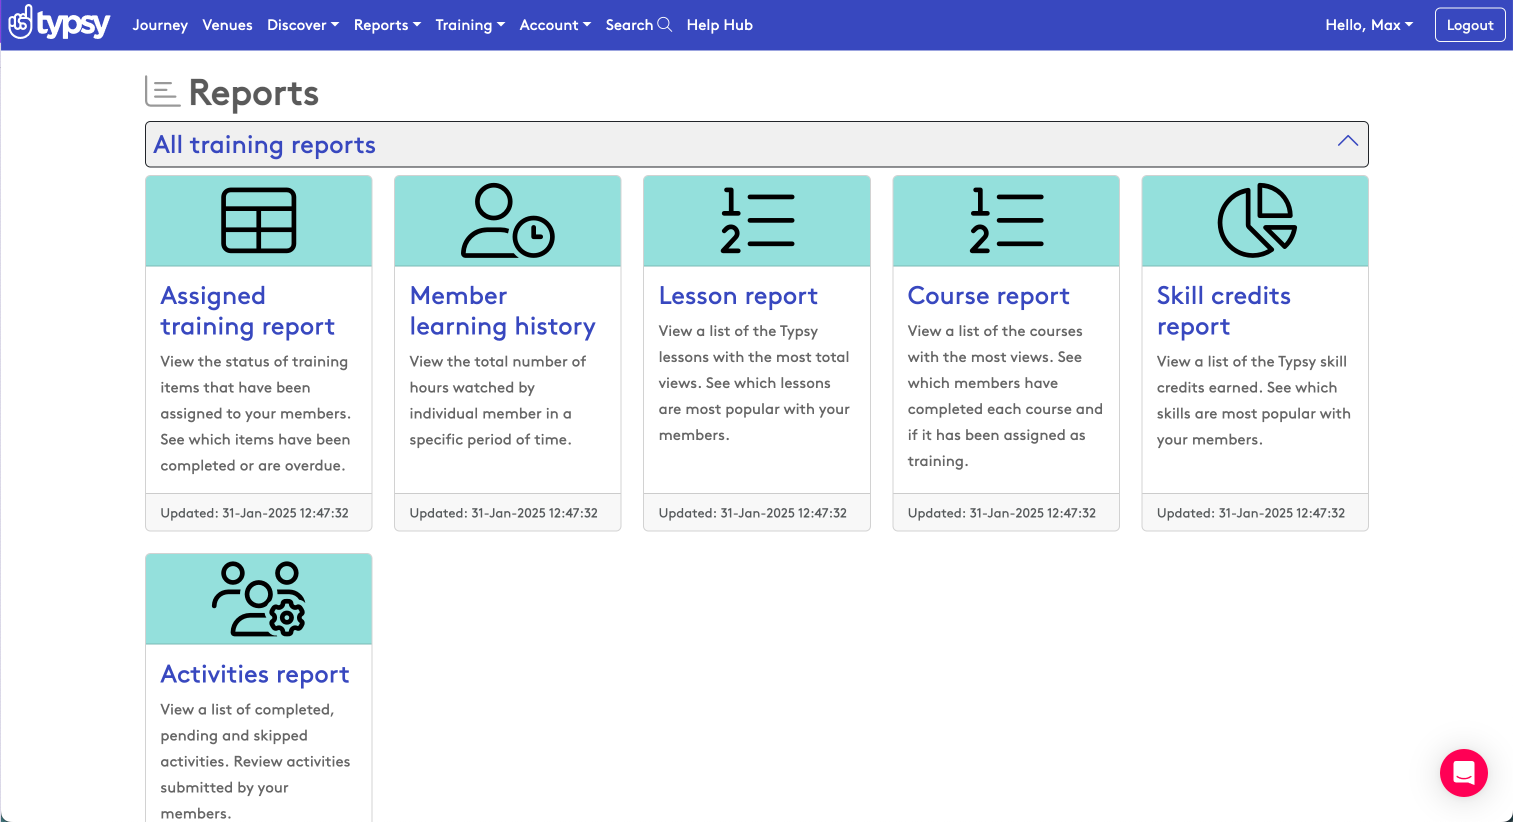This screenshot has height=822, width=1513.
Task: Open the Lesson report link
Action: tap(738, 296)
